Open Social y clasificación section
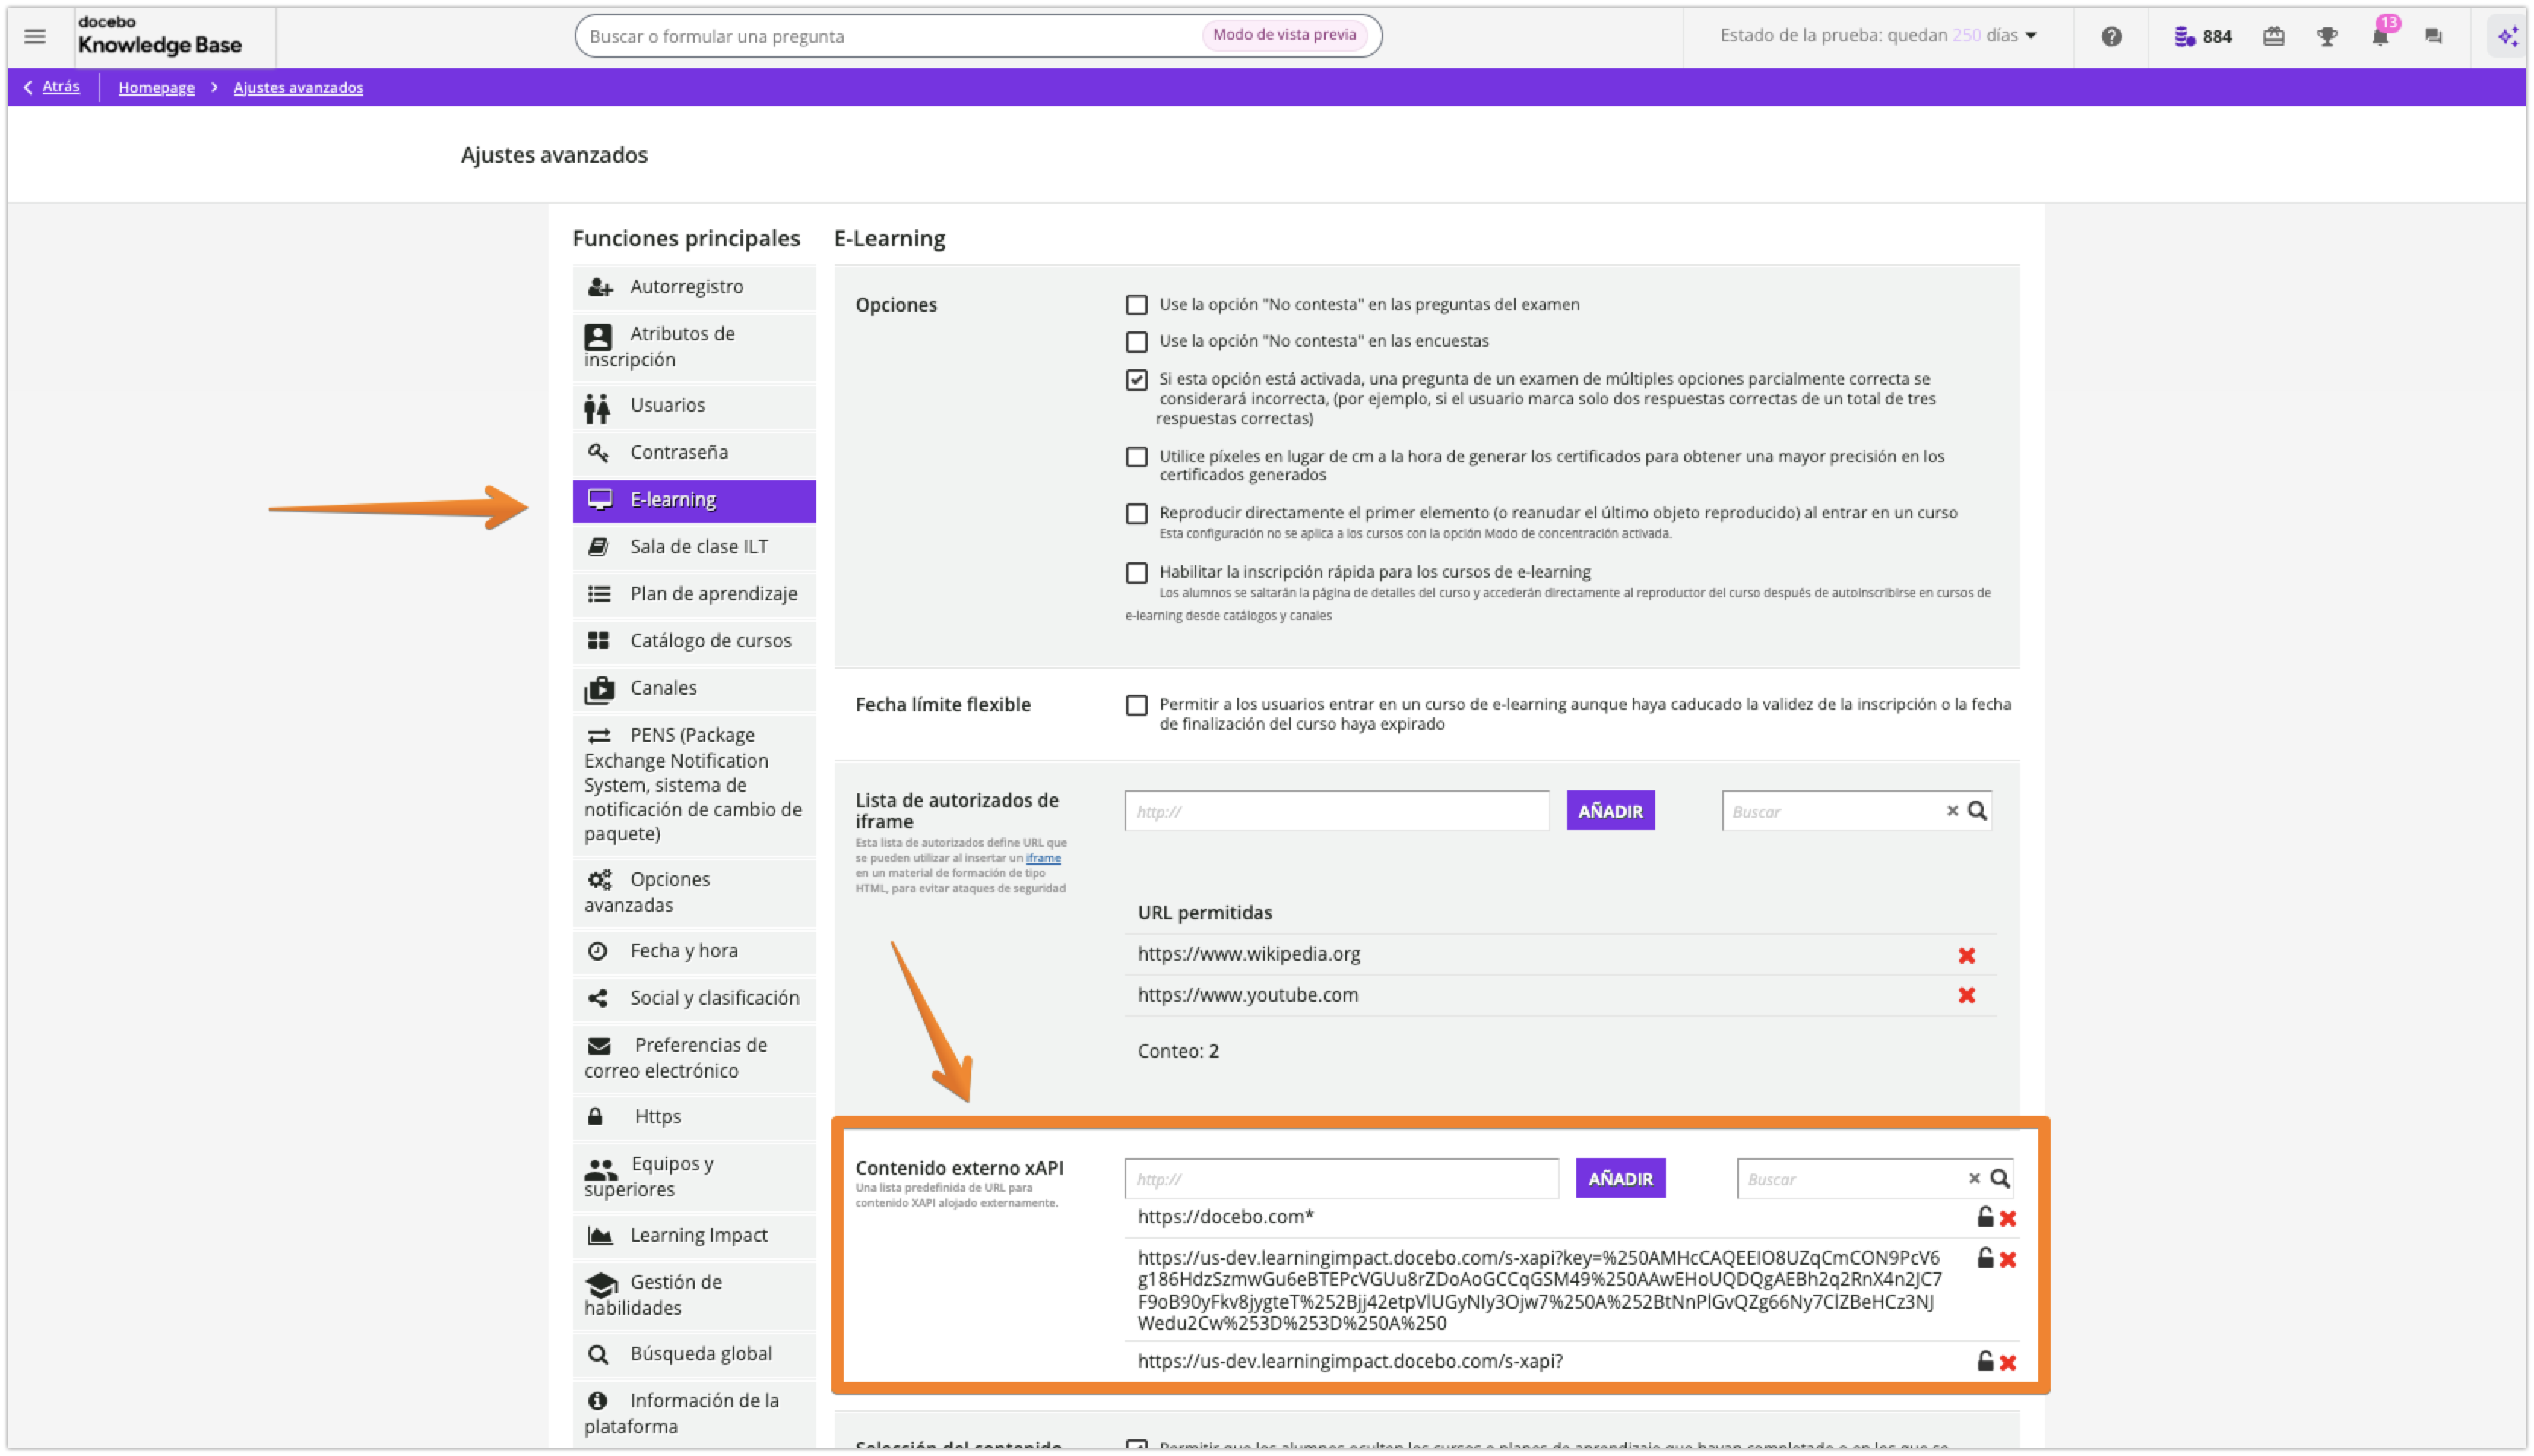This screenshot has height=1456, width=2534. tap(694, 998)
